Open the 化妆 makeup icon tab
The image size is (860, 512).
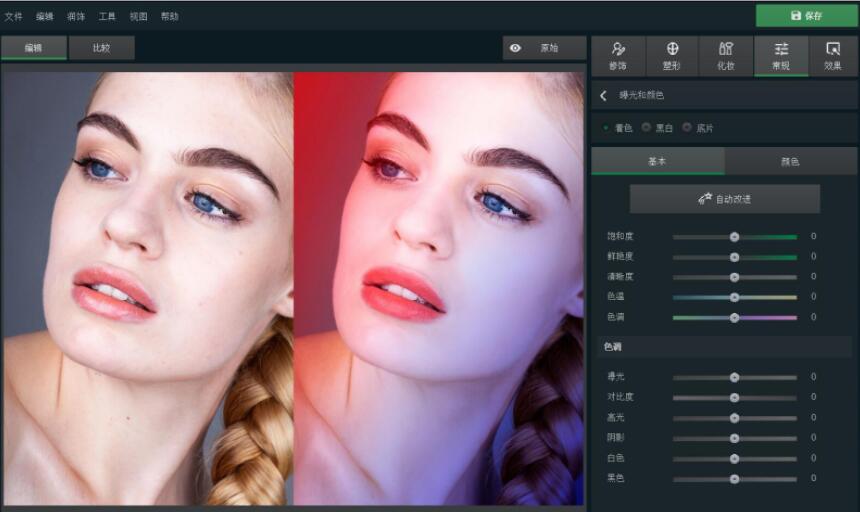tap(726, 49)
